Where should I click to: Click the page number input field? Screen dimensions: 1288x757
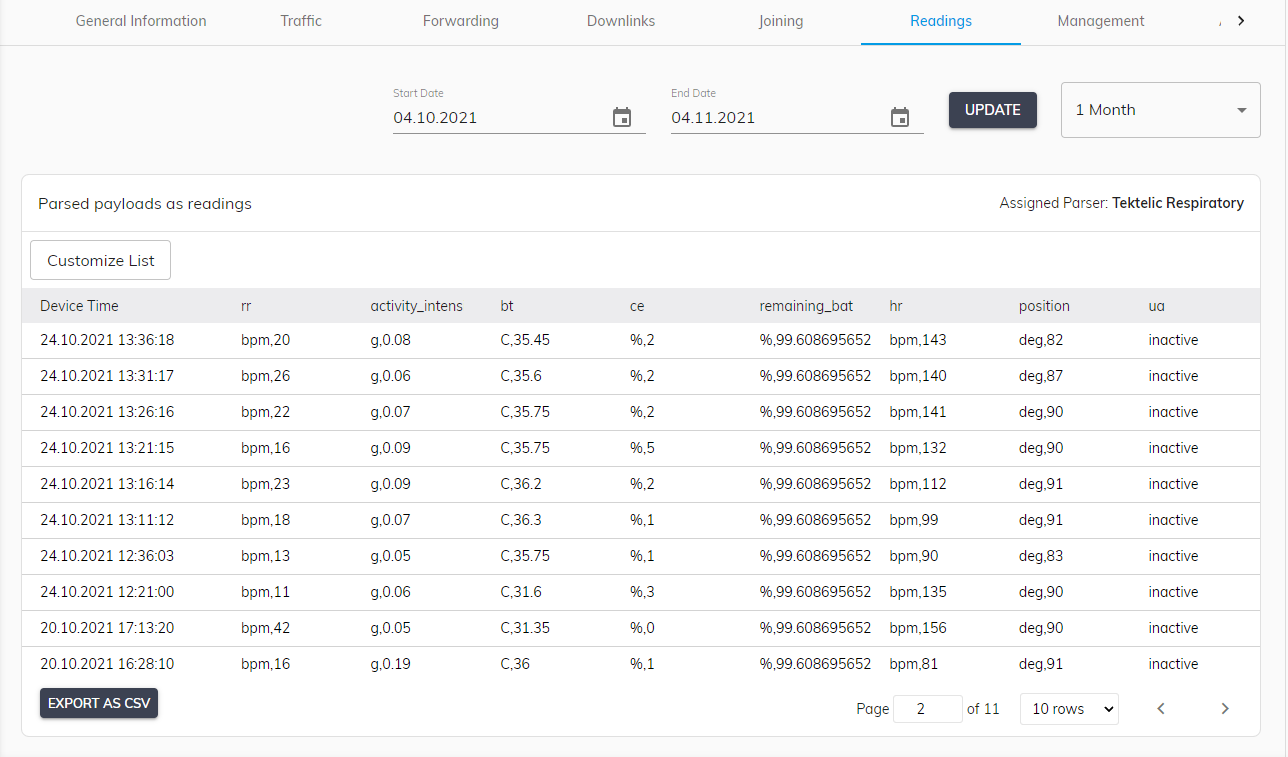927,709
